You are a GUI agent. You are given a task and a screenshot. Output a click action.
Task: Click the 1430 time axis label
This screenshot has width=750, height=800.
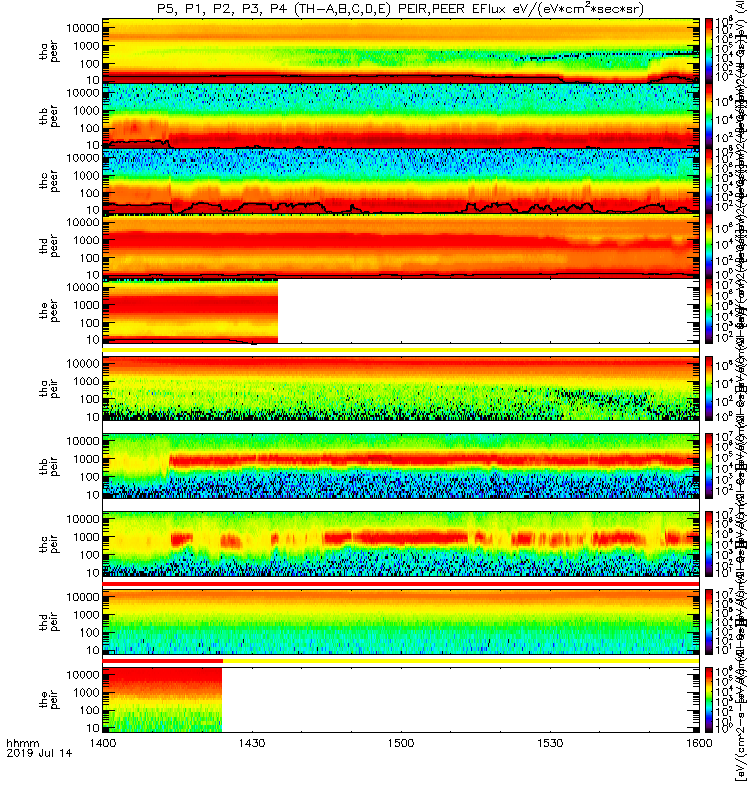(x=252, y=743)
